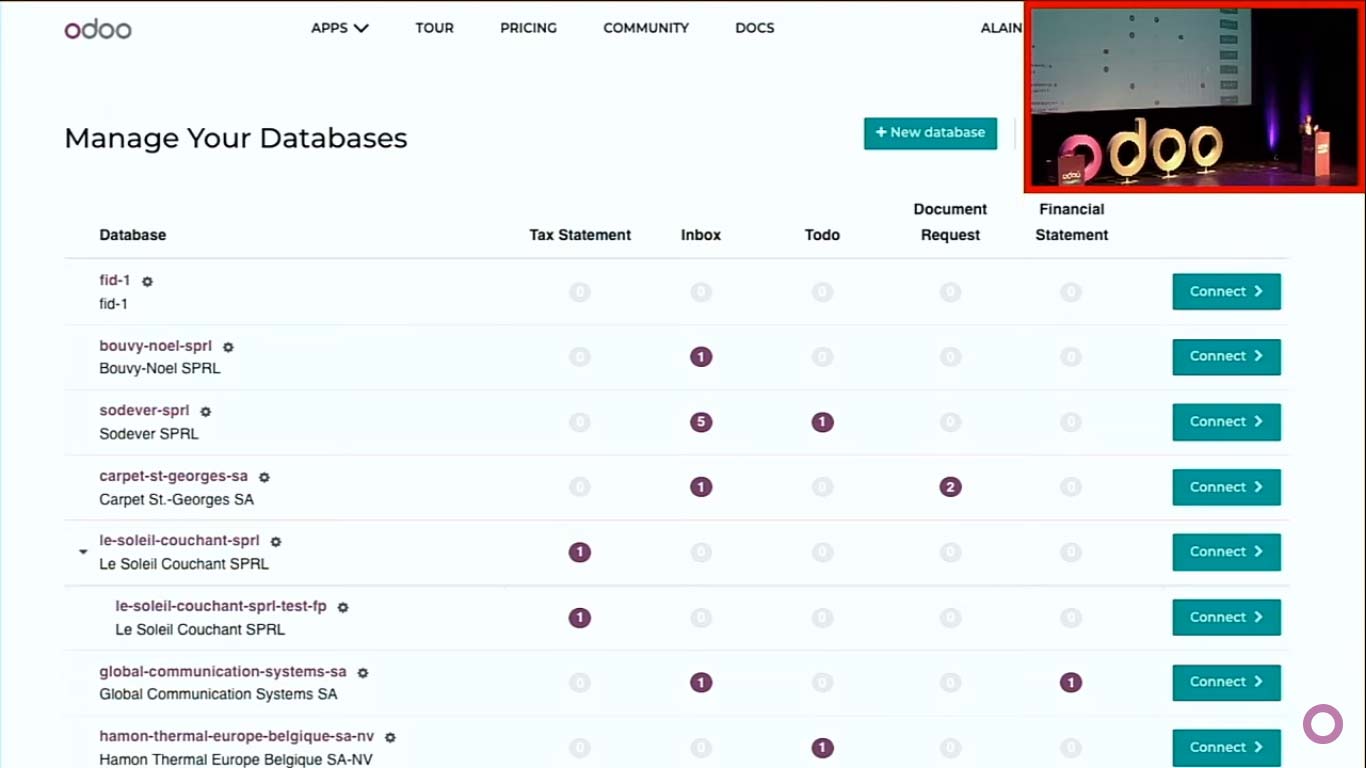Open the bouvy-noel-sprl link
Screen dimensions: 1366x768
pyautogui.click(x=156, y=346)
